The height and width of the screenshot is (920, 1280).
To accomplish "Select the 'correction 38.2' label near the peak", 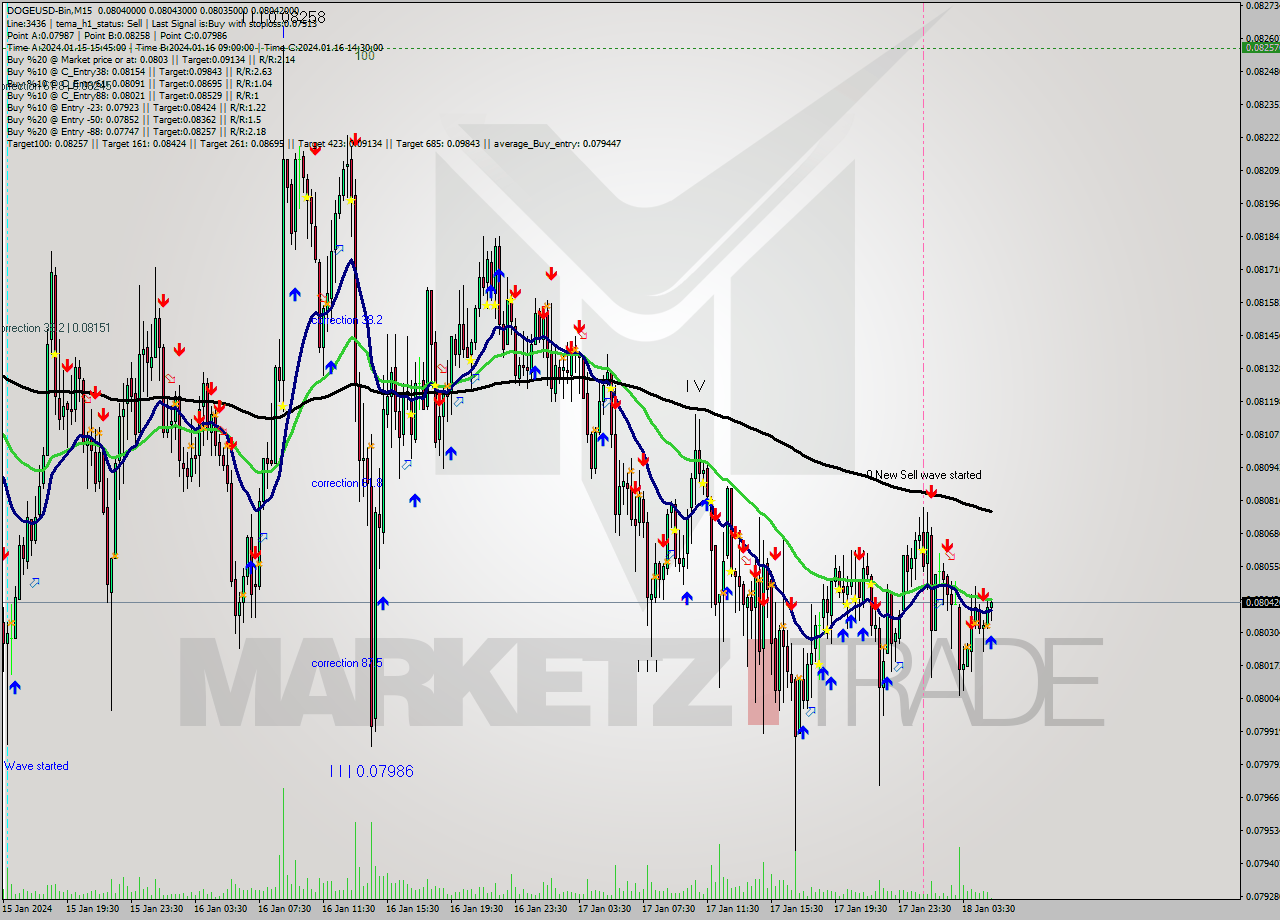I will 346,320.
